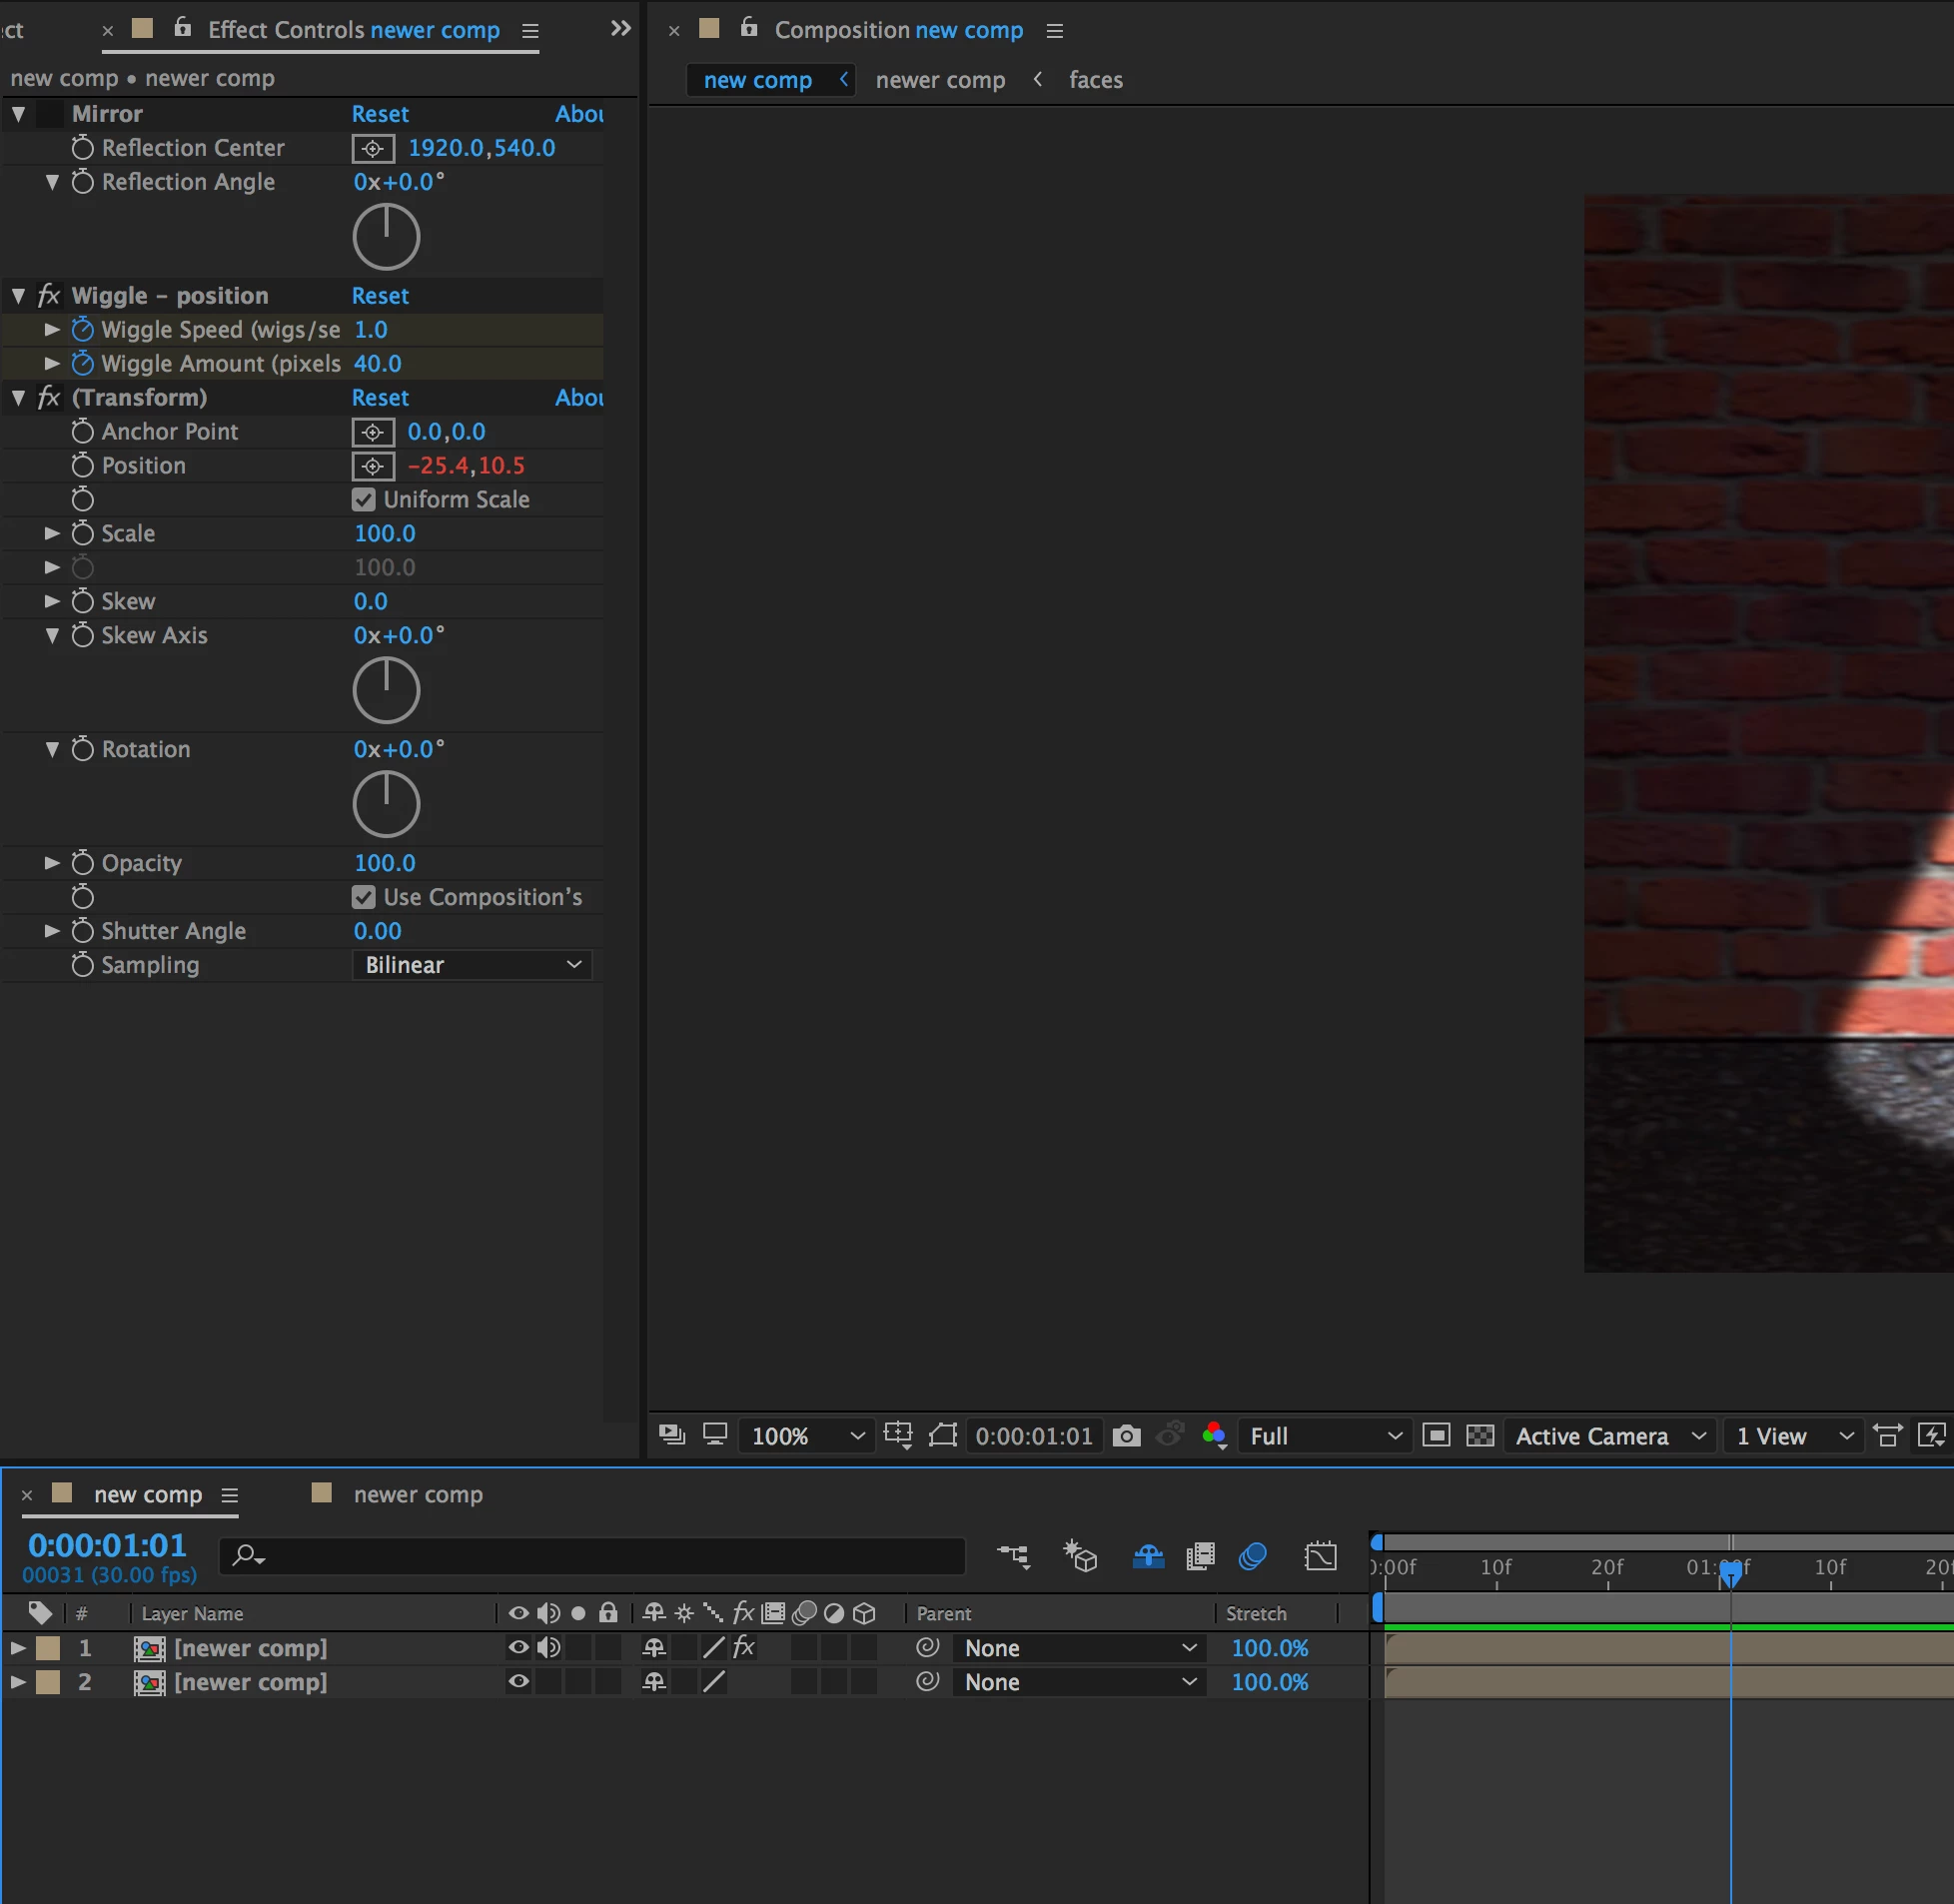Toggle the Rotation stopwatch icon
1954x1904 pixels.
pyautogui.click(x=83, y=749)
